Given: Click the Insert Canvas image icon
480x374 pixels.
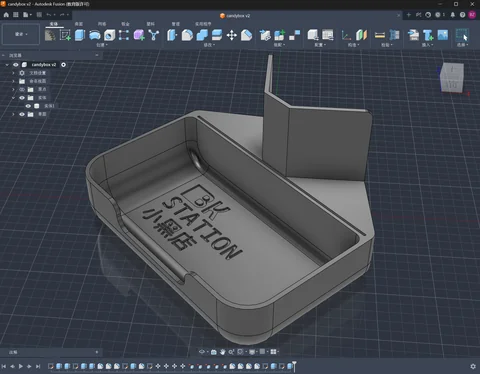Looking at the screenshot, I should tap(443, 35).
